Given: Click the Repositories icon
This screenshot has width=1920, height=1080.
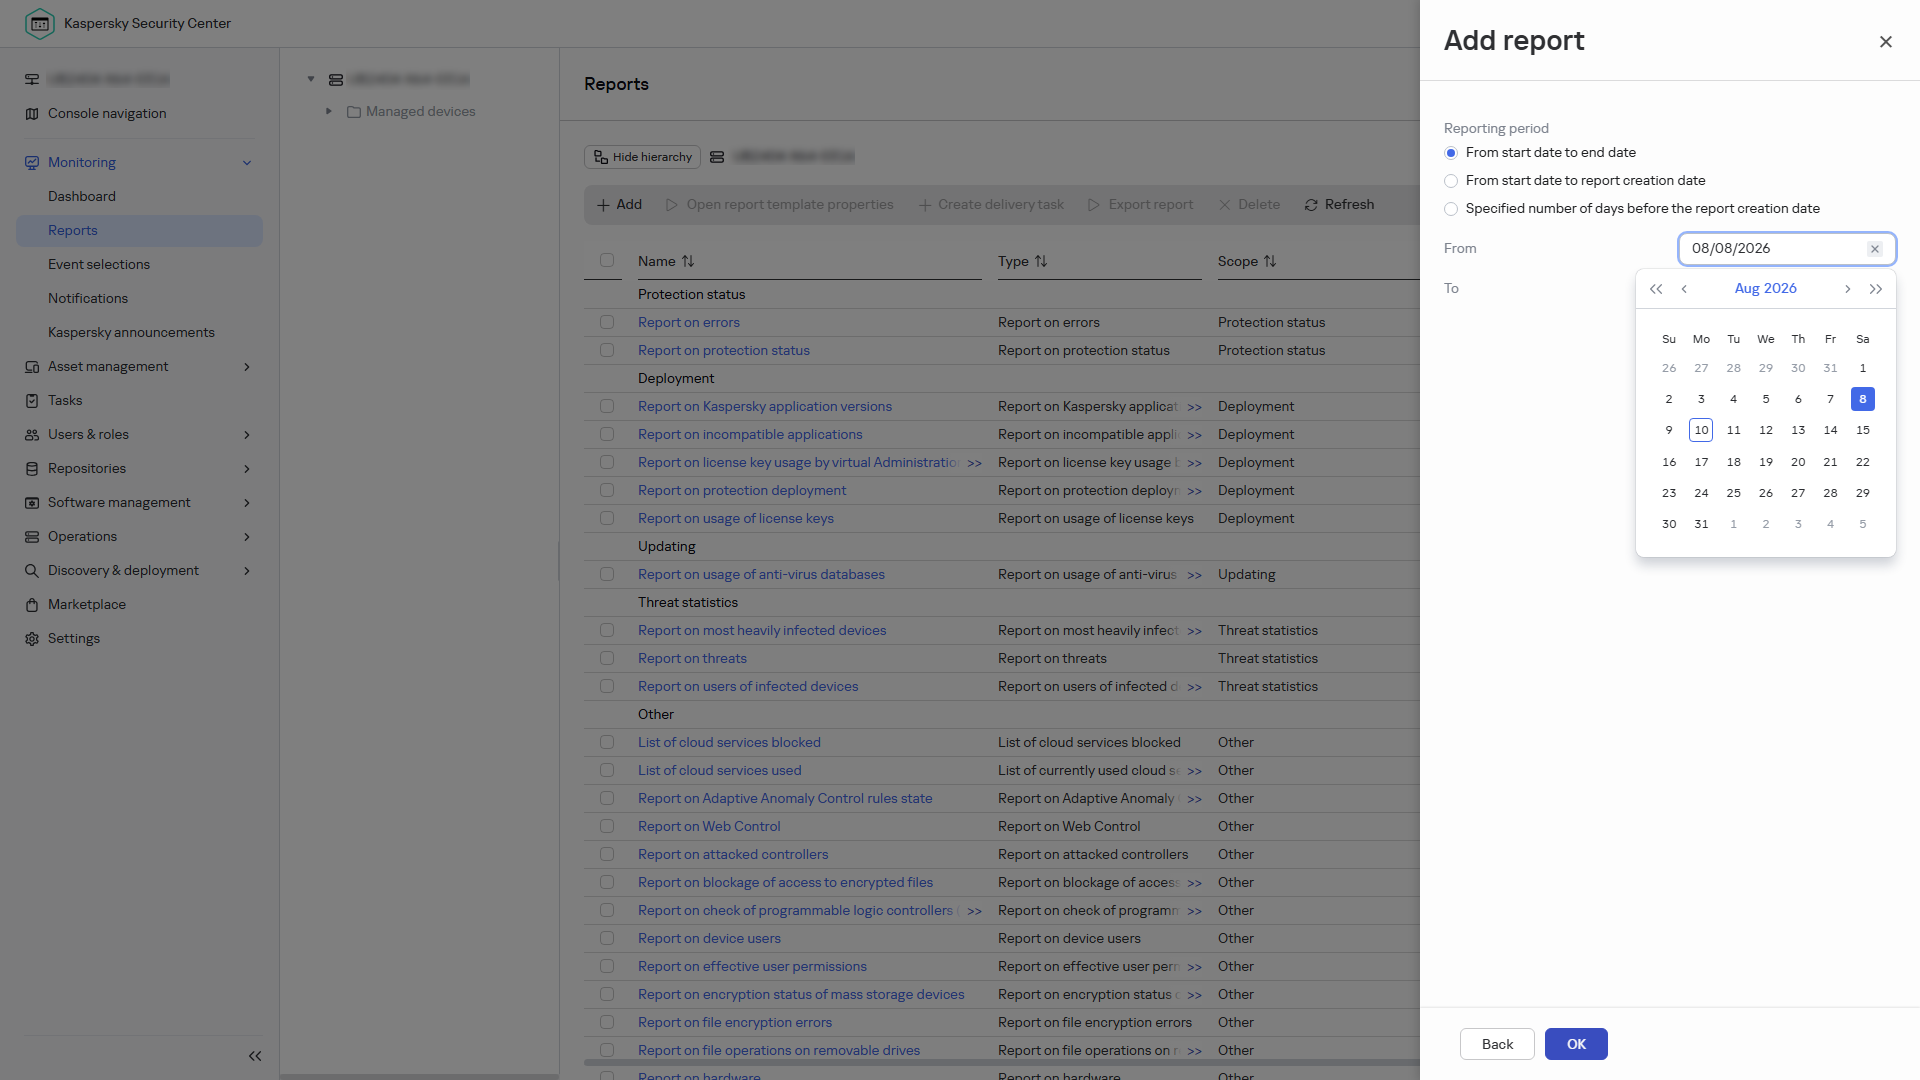Looking at the screenshot, I should [x=32, y=469].
